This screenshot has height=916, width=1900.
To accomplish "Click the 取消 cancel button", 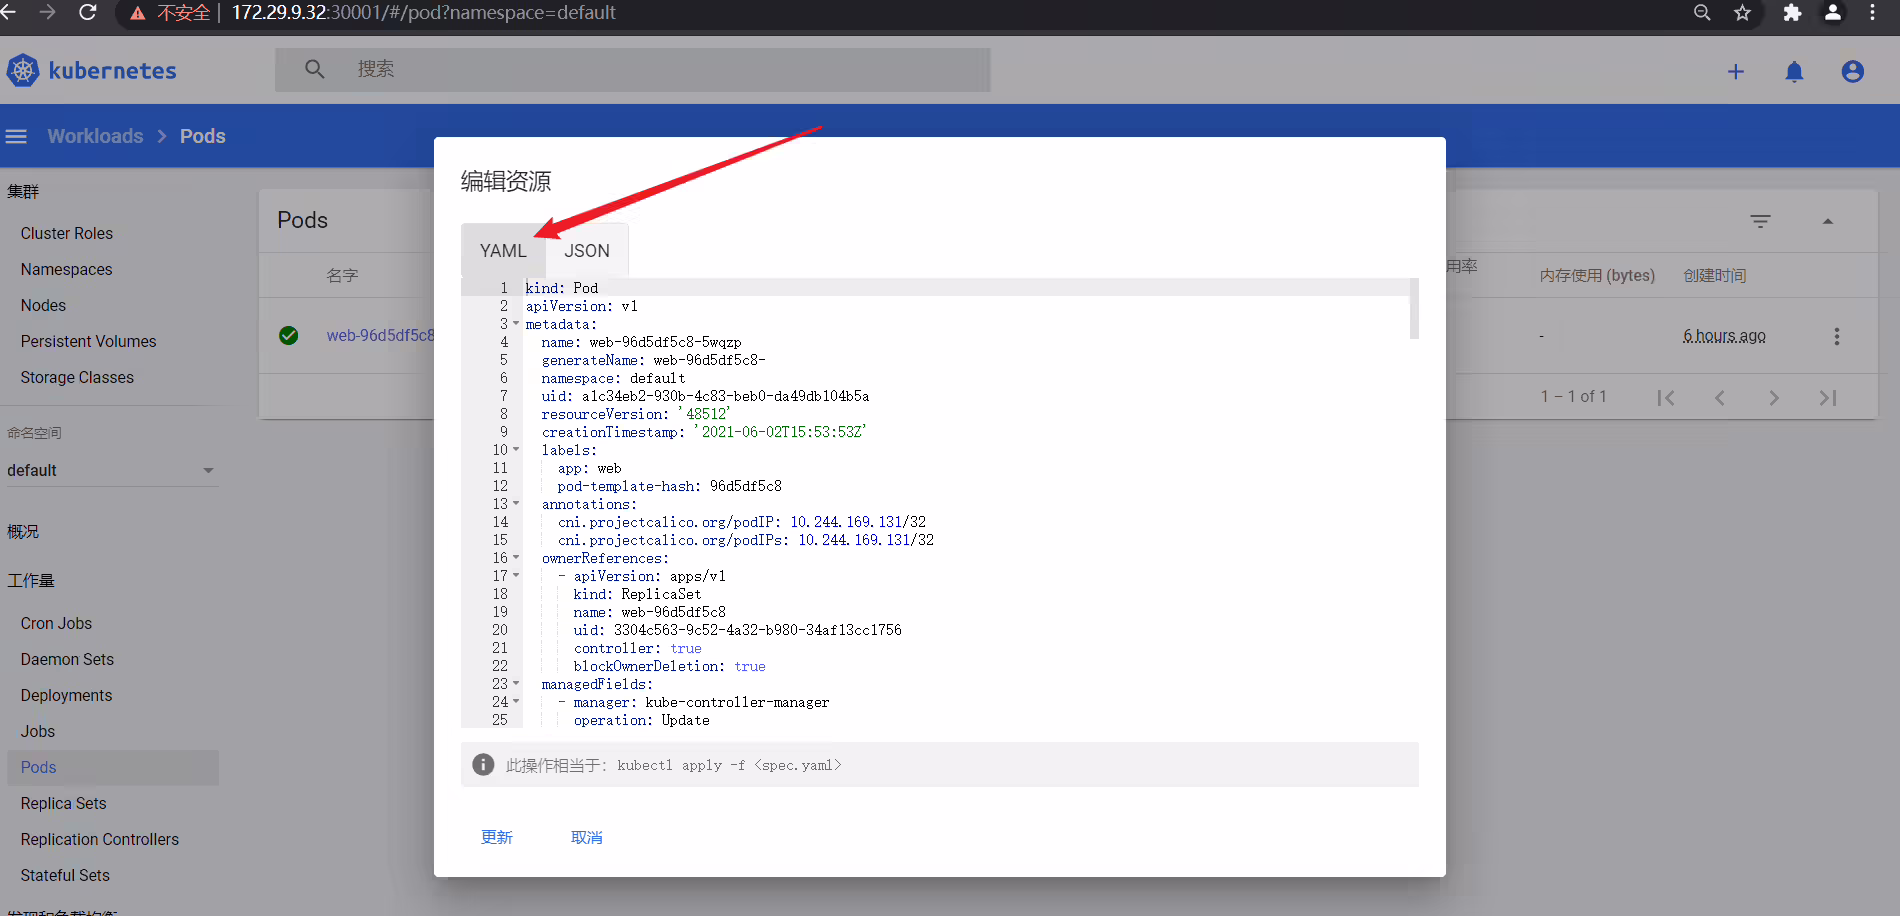I will coord(587,837).
